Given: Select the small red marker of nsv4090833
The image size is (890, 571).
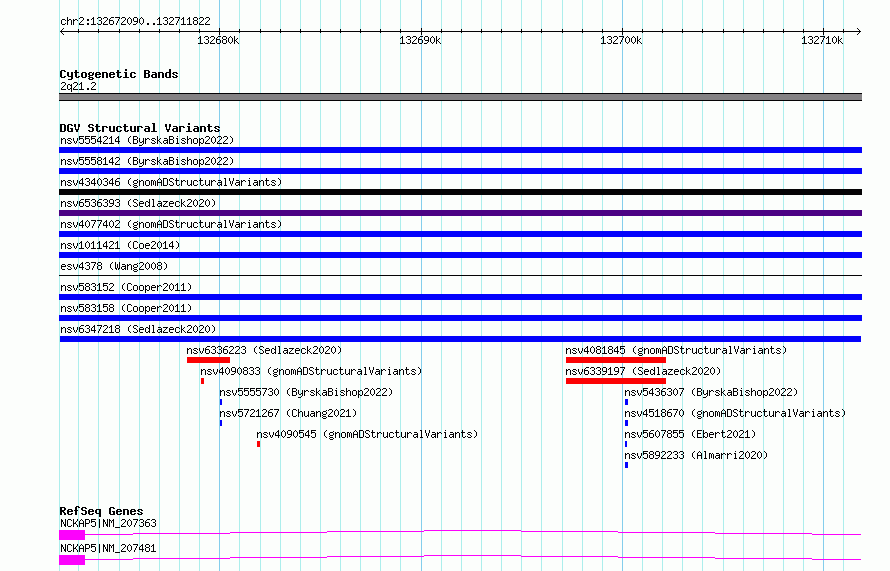Looking at the screenshot, I should tap(203, 381).
